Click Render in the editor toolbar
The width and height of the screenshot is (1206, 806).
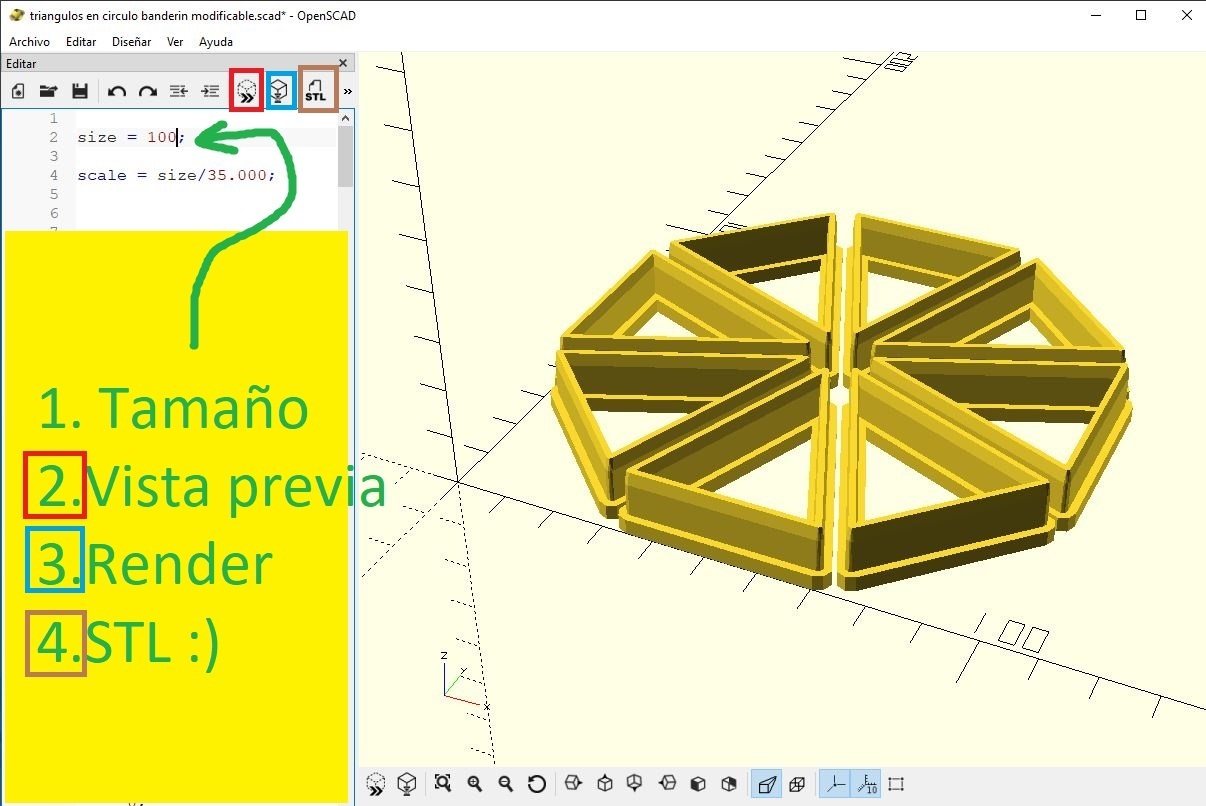[280, 92]
